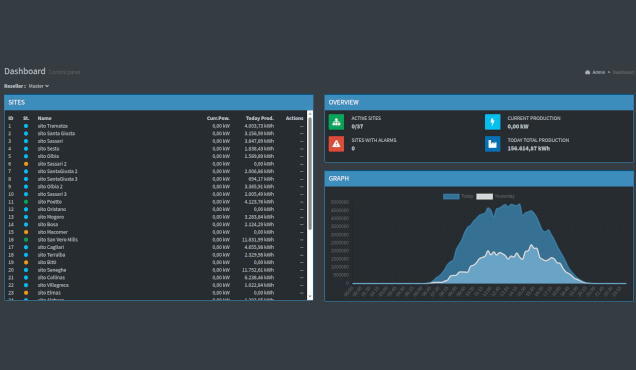Sort by the Today Prod. column header
The width and height of the screenshot is (636, 370).
pyautogui.click(x=260, y=118)
